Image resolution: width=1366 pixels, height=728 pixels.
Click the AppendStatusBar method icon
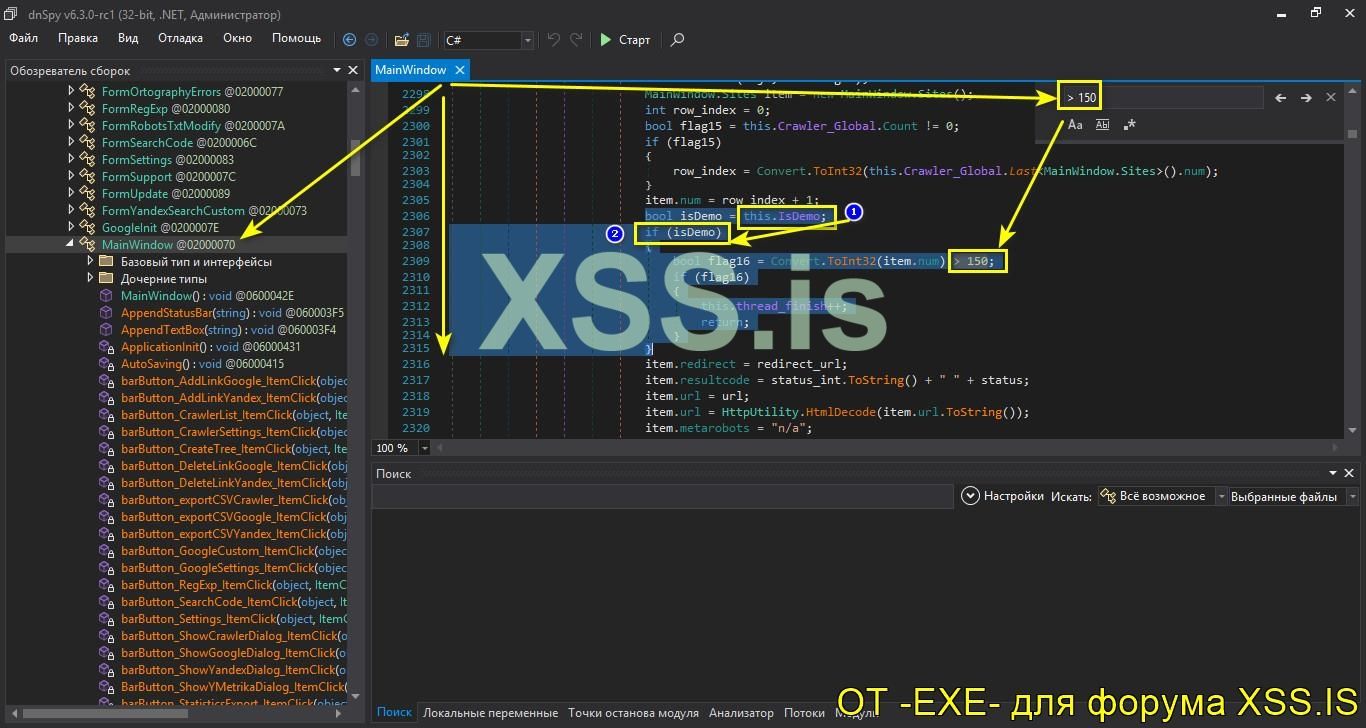(107, 313)
